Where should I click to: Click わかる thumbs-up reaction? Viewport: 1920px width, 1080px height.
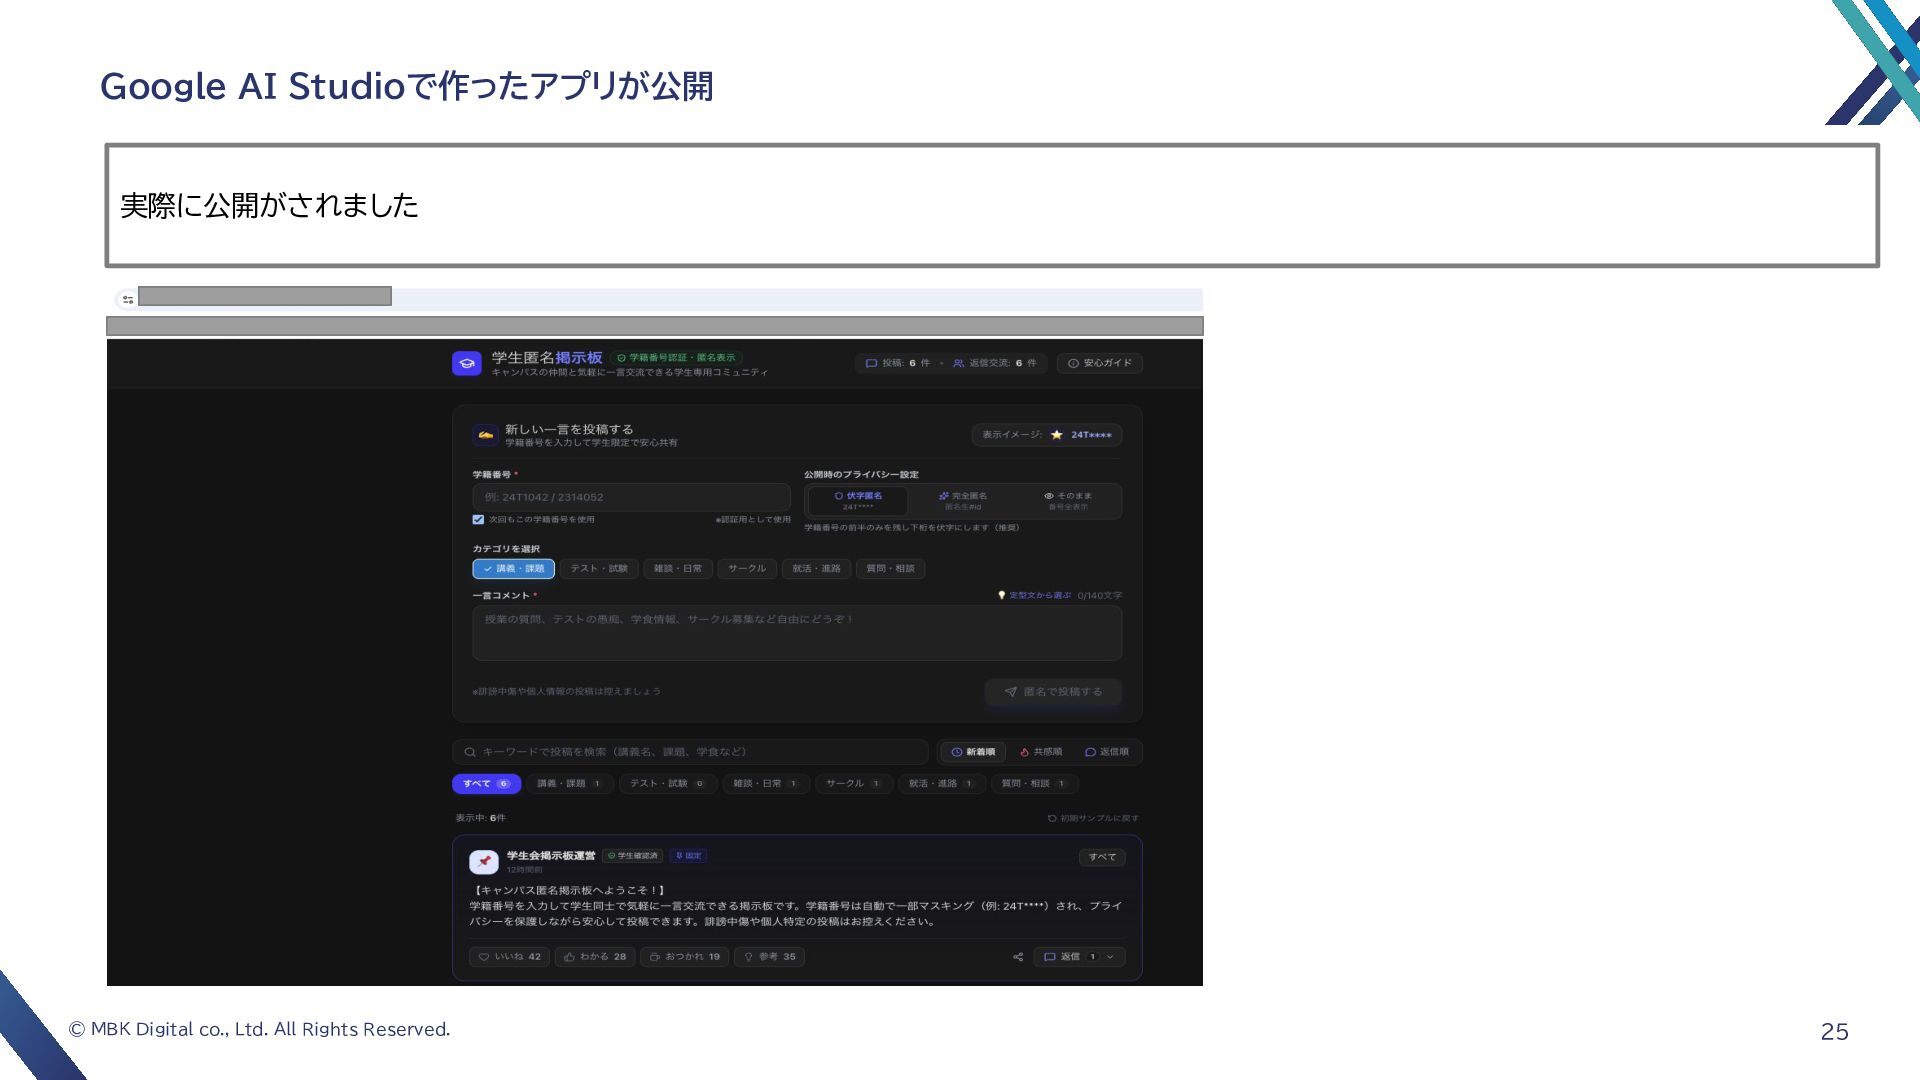594,957
